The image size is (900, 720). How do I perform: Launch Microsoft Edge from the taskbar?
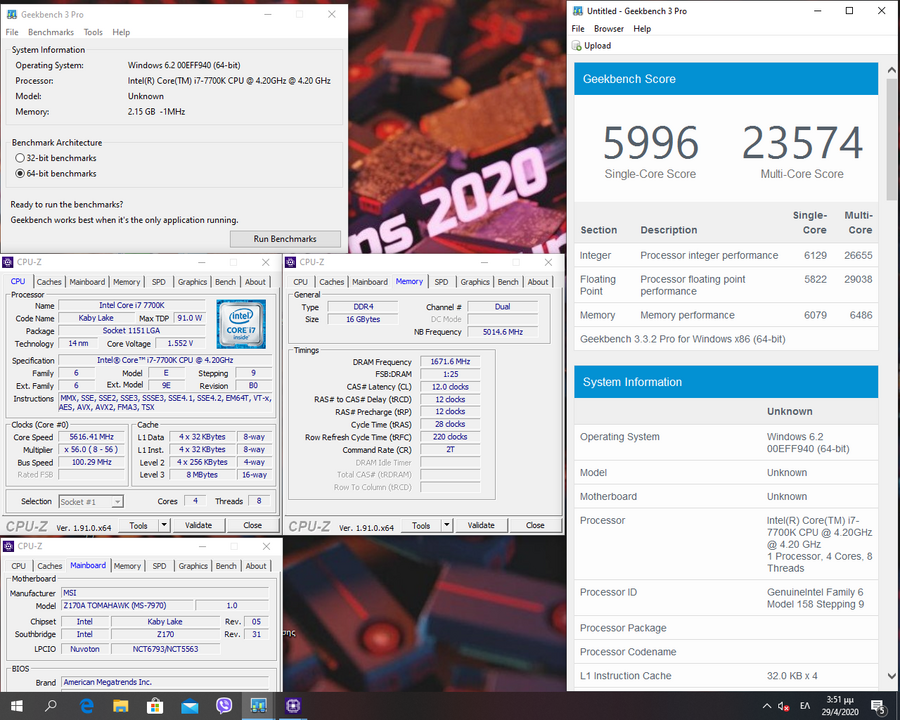pyautogui.click(x=86, y=706)
